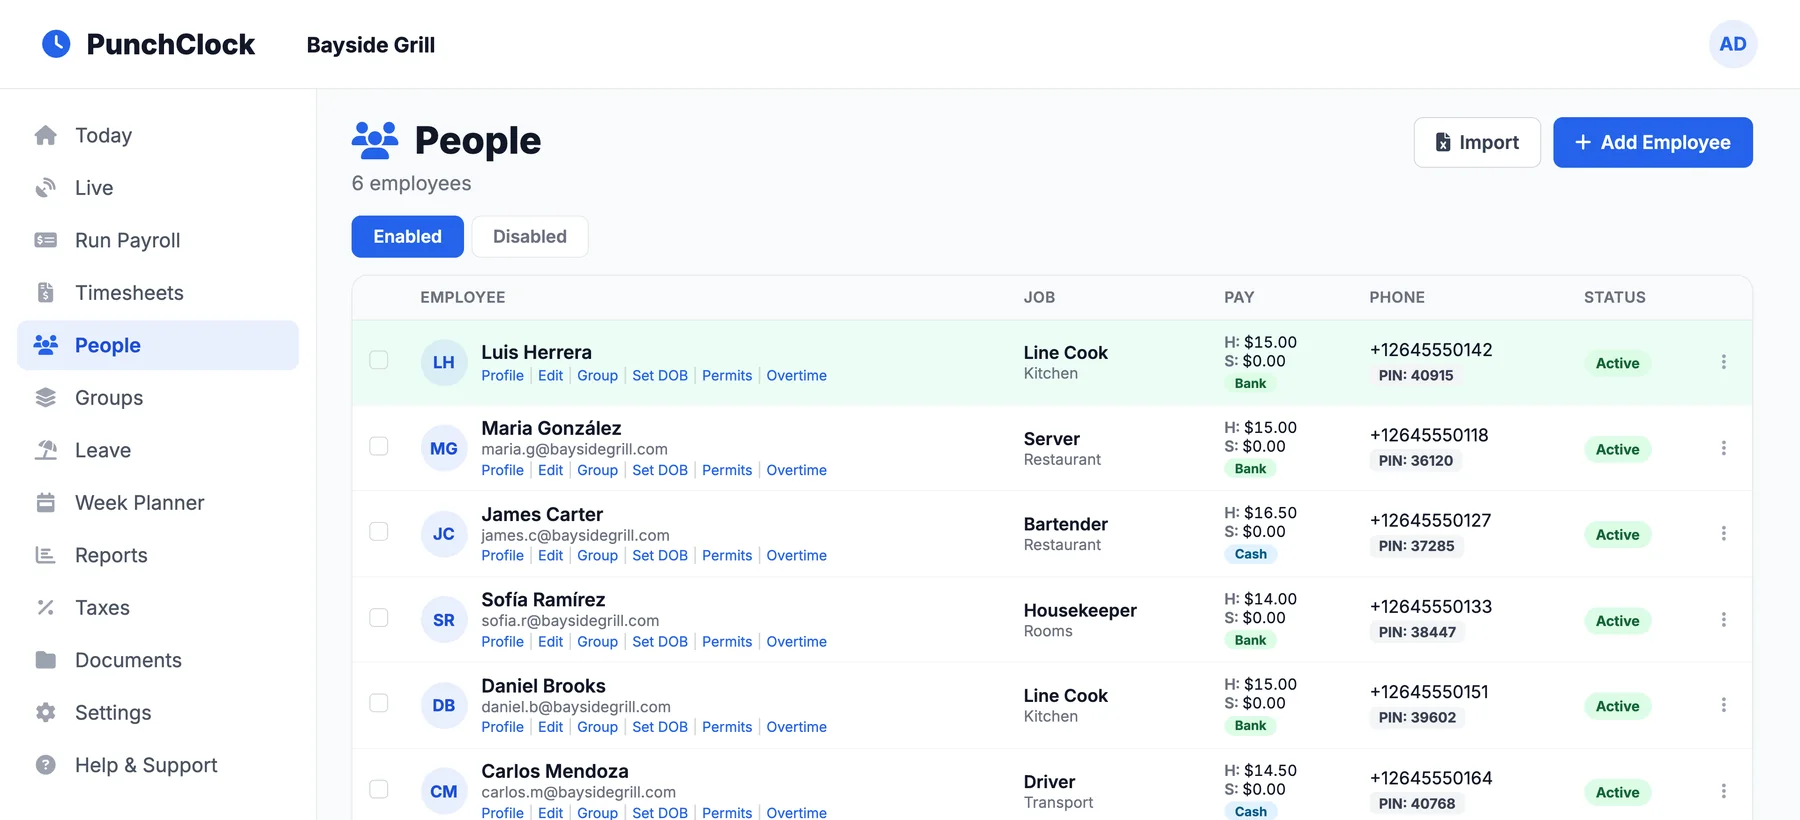1800x820 pixels.
Task: Click the Run Payroll icon in sidebar
Action: (x=46, y=240)
